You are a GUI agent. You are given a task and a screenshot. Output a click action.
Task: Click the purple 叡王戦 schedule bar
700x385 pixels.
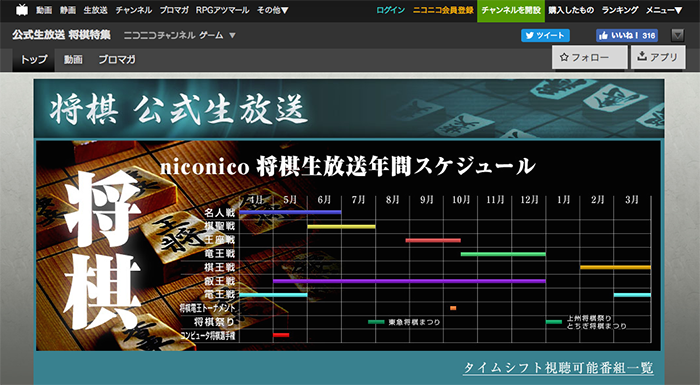click(x=409, y=281)
